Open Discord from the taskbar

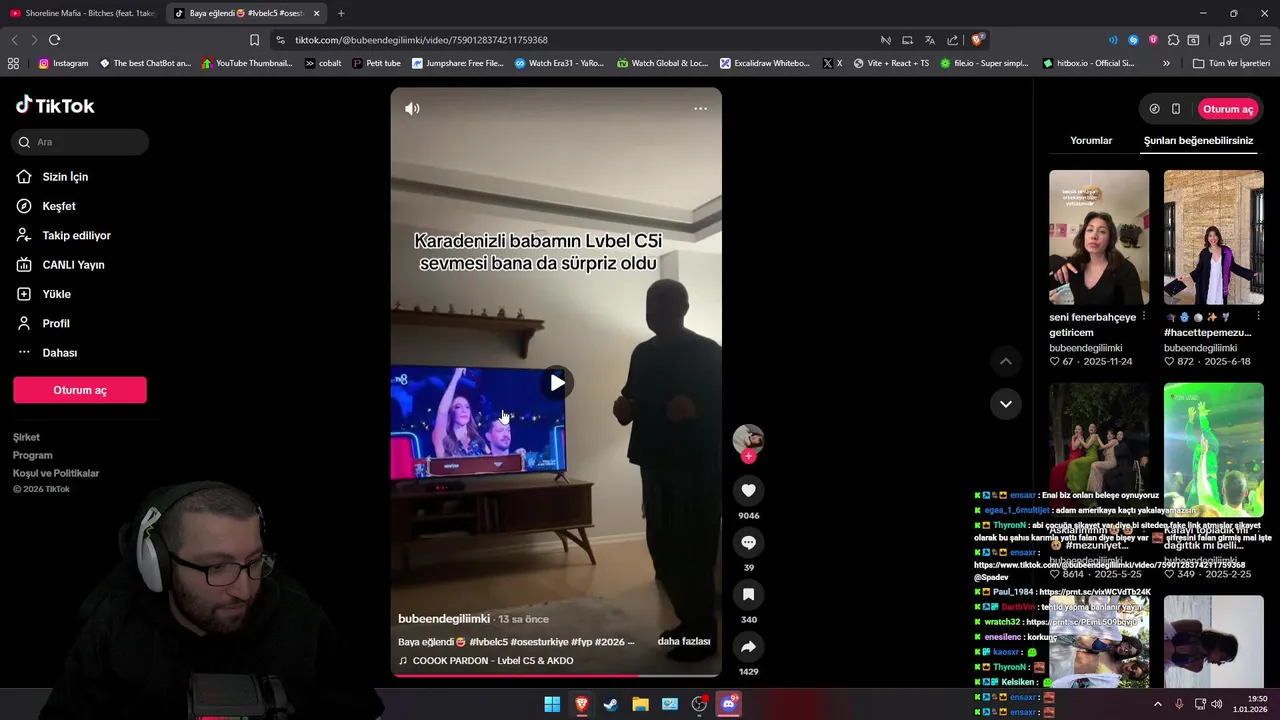pyautogui.click(x=729, y=704)
